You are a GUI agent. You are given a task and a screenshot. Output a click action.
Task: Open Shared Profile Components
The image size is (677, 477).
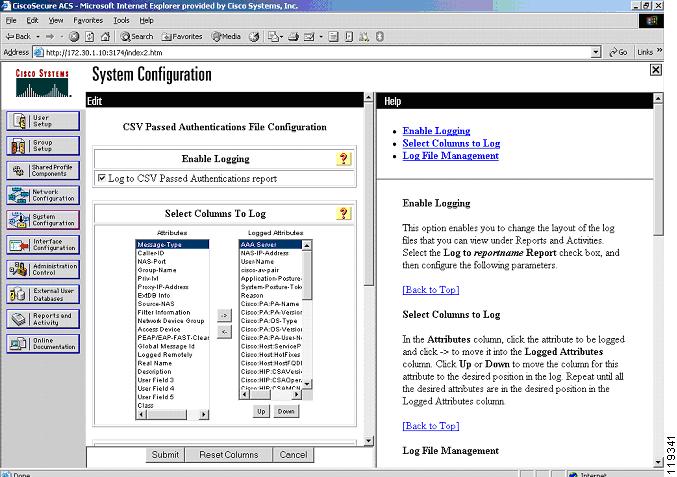coord(43,171)
